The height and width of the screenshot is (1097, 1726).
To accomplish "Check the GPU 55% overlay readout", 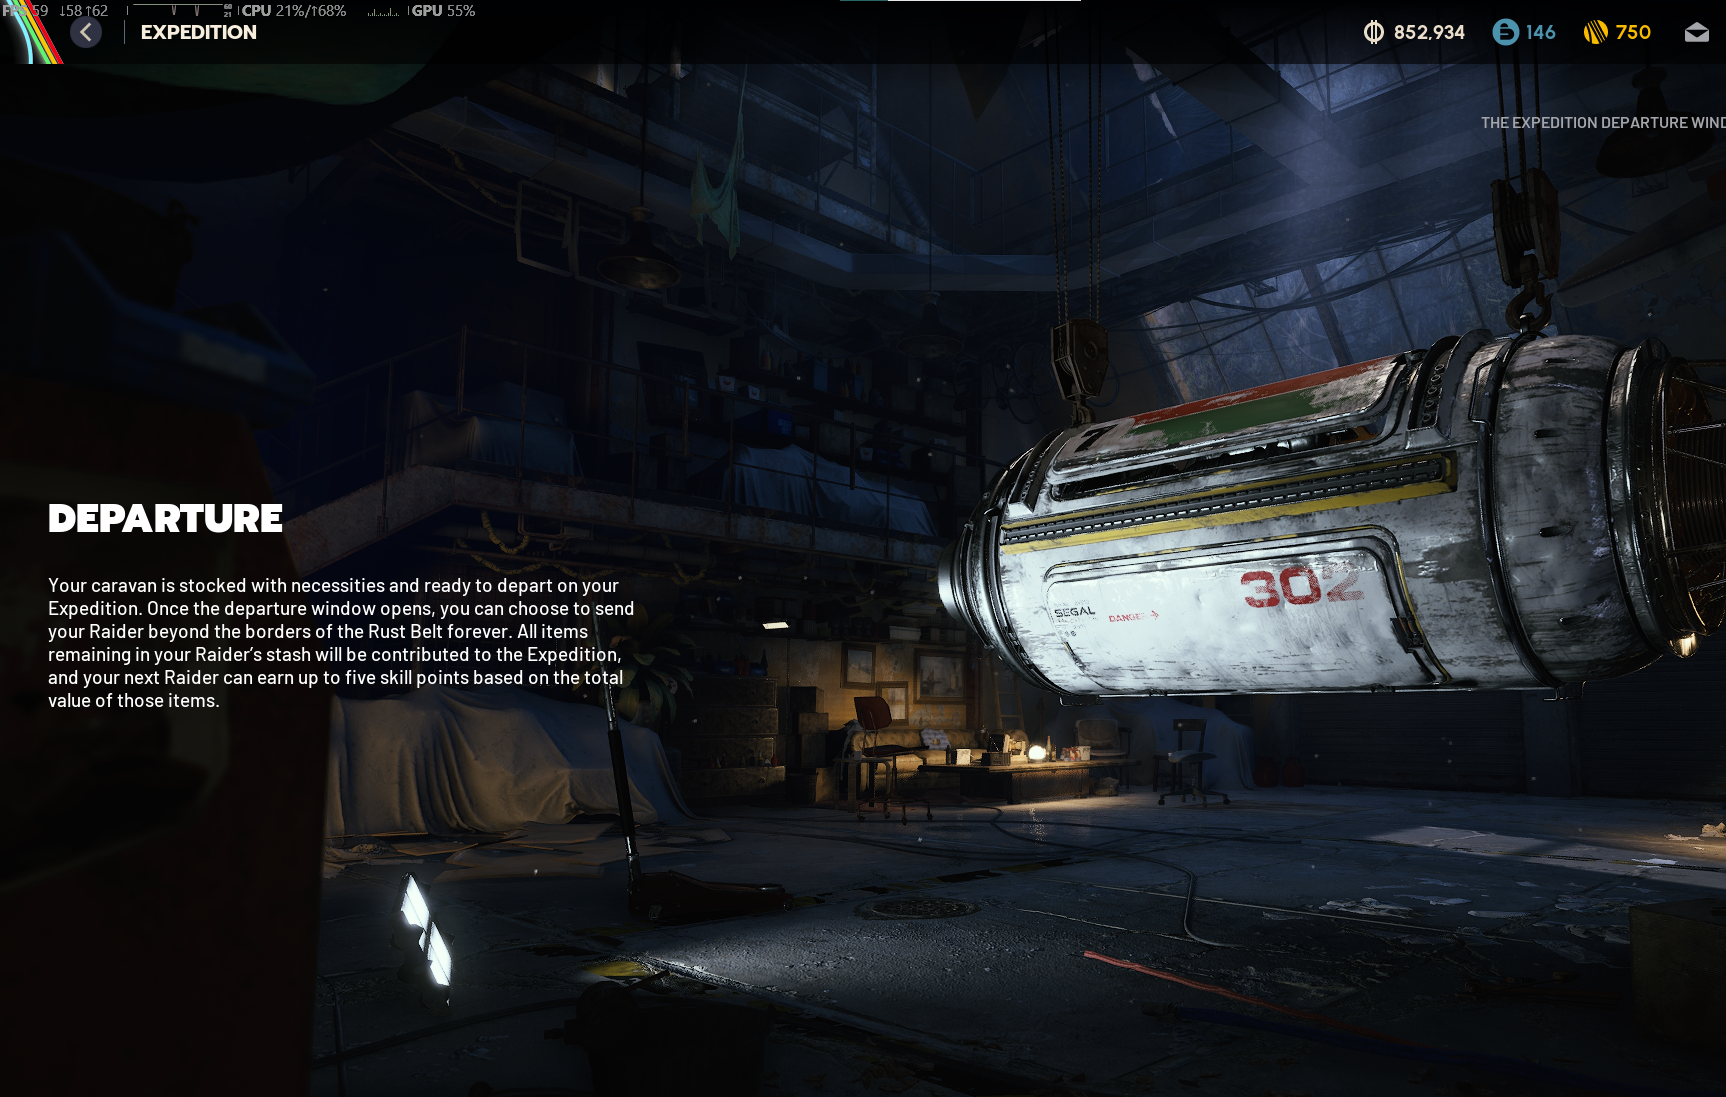I will pyautogui.click(x=443, y=10).
